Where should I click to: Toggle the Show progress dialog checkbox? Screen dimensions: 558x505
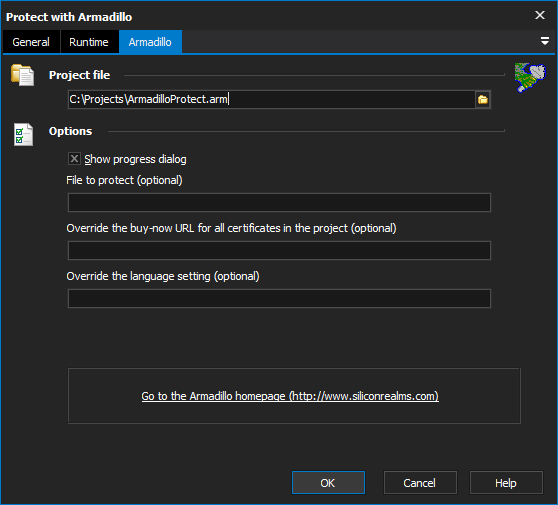point(74,159)
